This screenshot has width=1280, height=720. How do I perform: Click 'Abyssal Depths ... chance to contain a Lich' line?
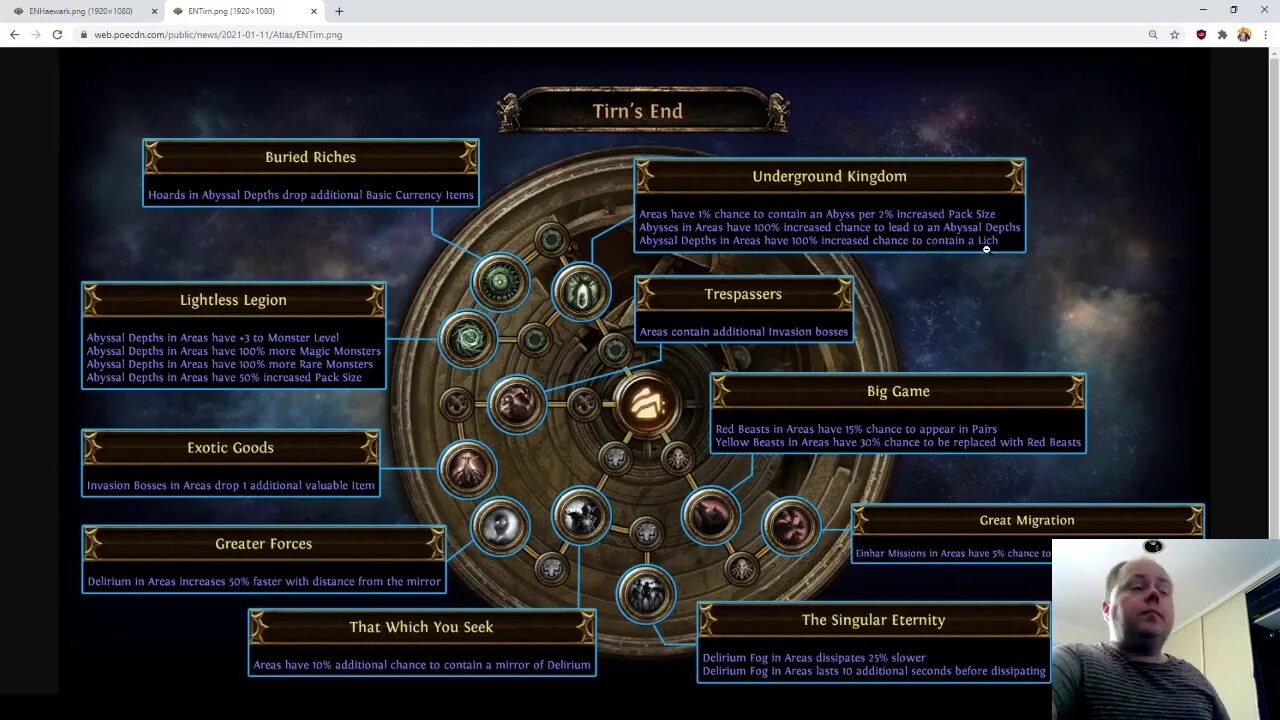[x=818, y=240]
